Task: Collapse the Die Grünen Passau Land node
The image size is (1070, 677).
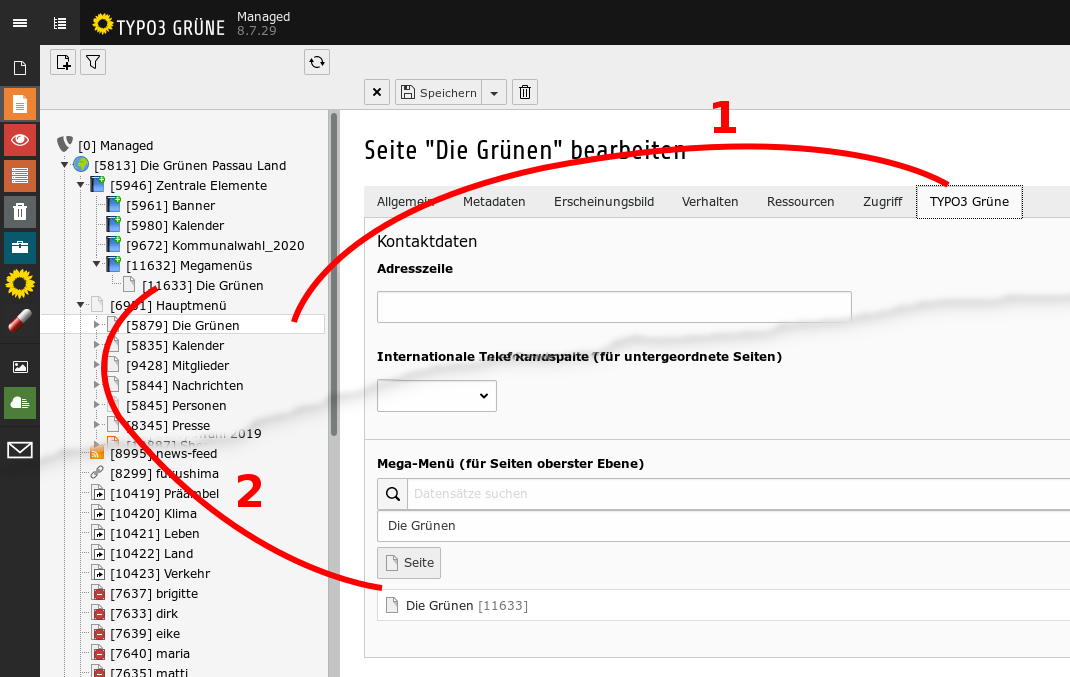Action: coord(64,164)
